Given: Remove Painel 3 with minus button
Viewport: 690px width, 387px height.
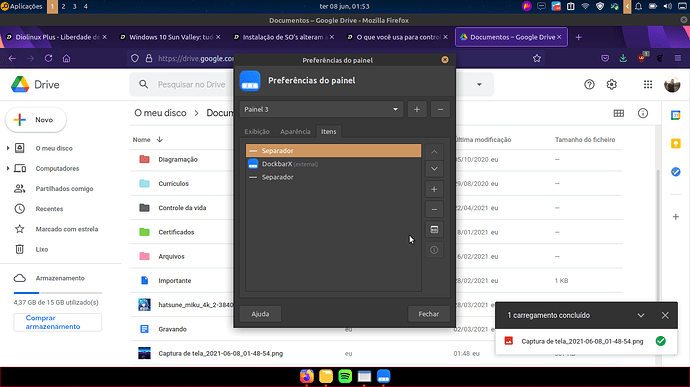Looking at the screenshot, I should 440,109.
